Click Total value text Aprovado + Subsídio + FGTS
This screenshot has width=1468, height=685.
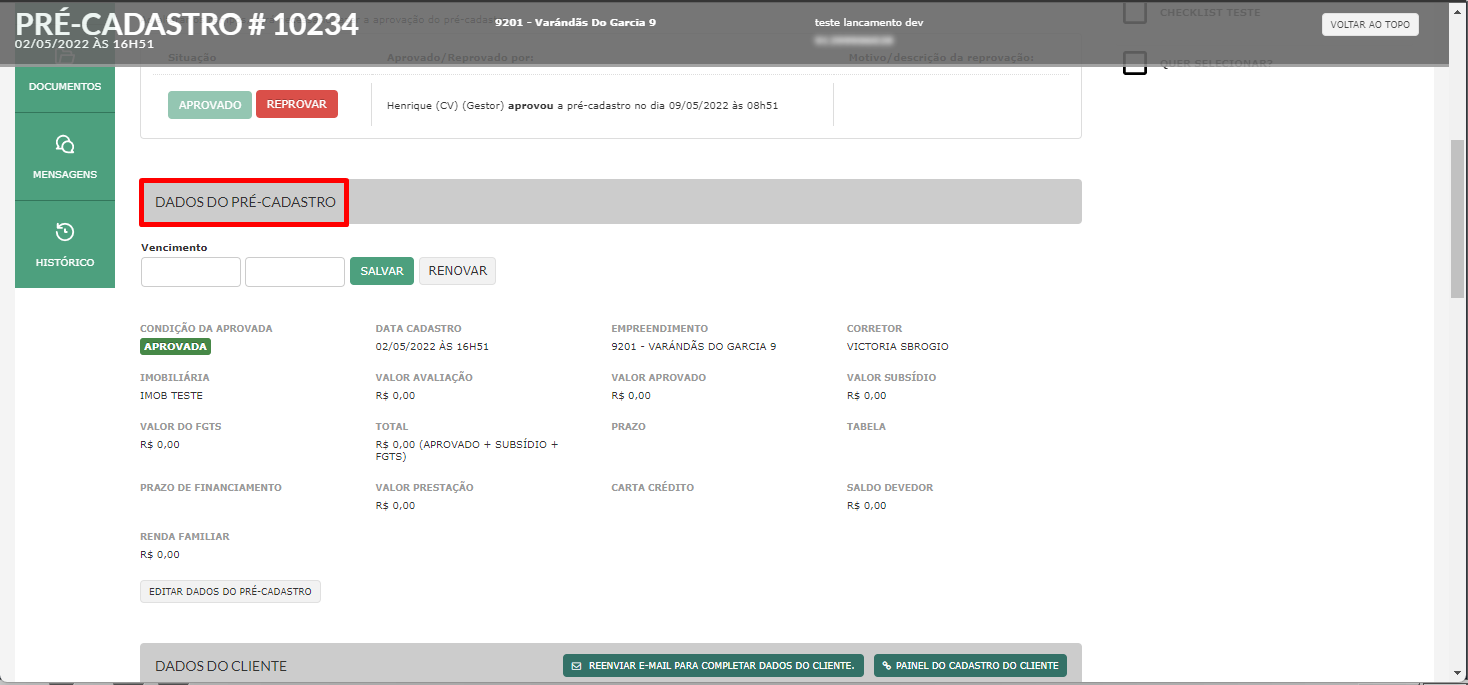(x=467, y=450)
